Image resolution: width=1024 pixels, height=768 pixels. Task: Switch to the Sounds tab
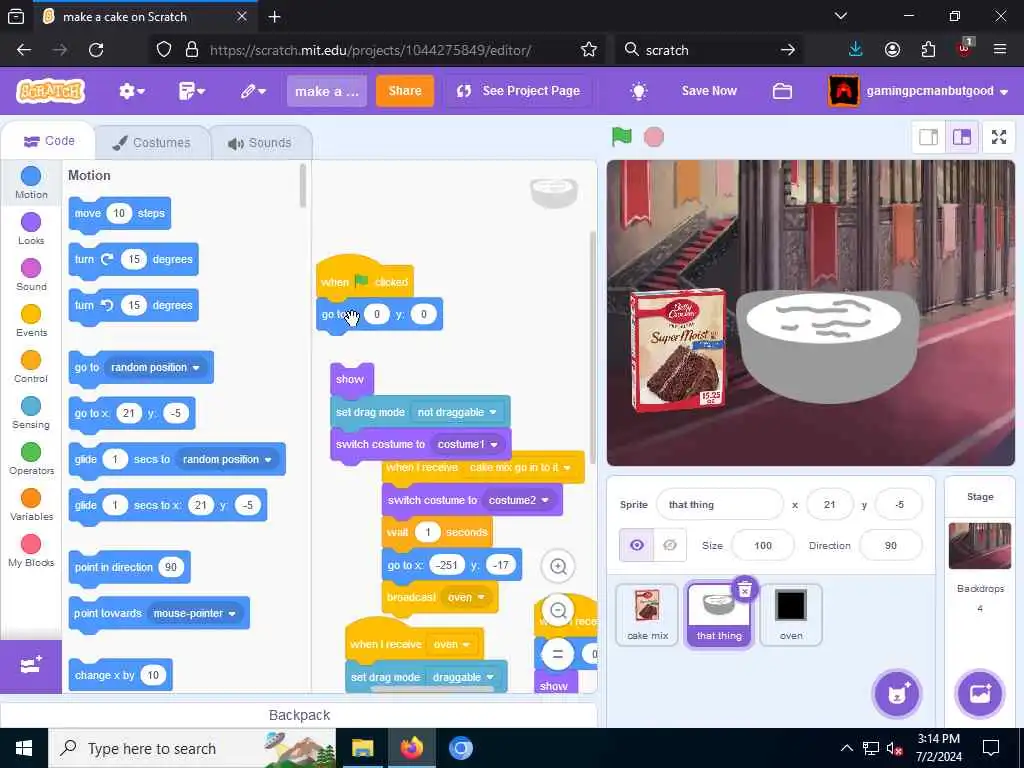[260, 142]
